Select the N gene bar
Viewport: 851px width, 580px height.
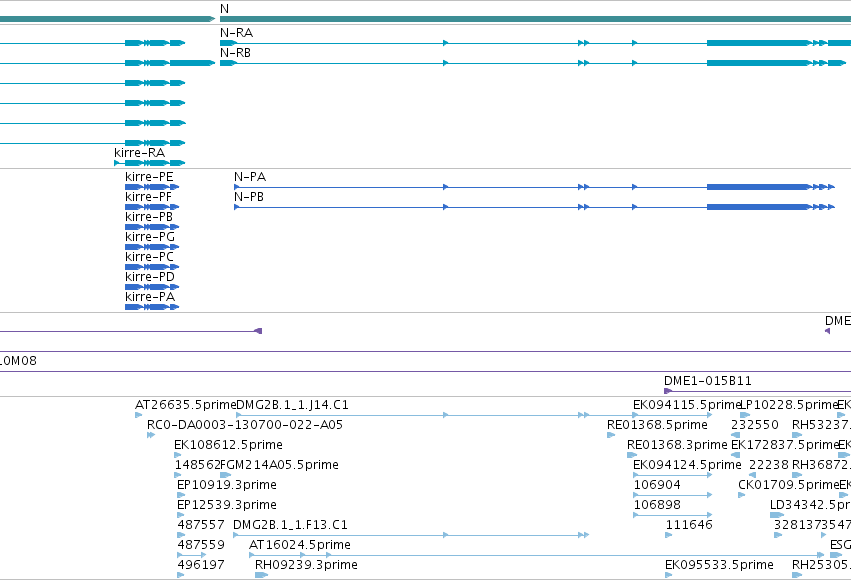pyautogui.click(x=535, y=19)
